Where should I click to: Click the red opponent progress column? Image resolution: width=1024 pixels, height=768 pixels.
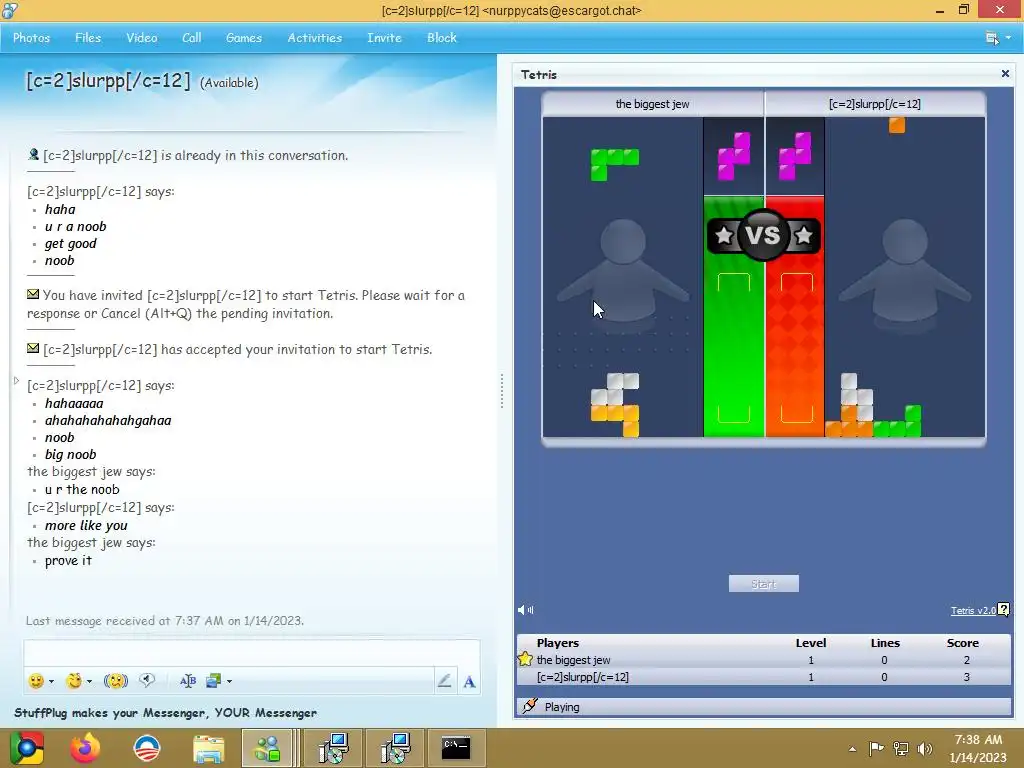point(795,316)
